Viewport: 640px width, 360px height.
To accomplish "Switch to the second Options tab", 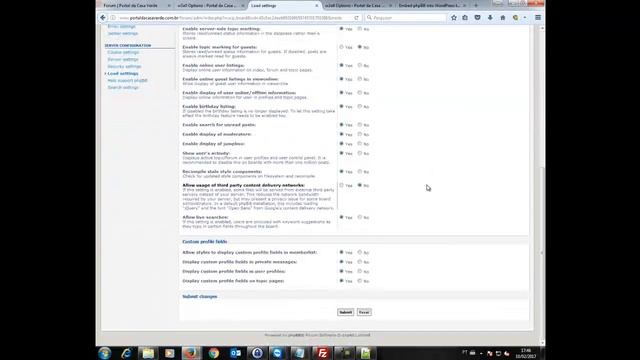I will point(211,6).
